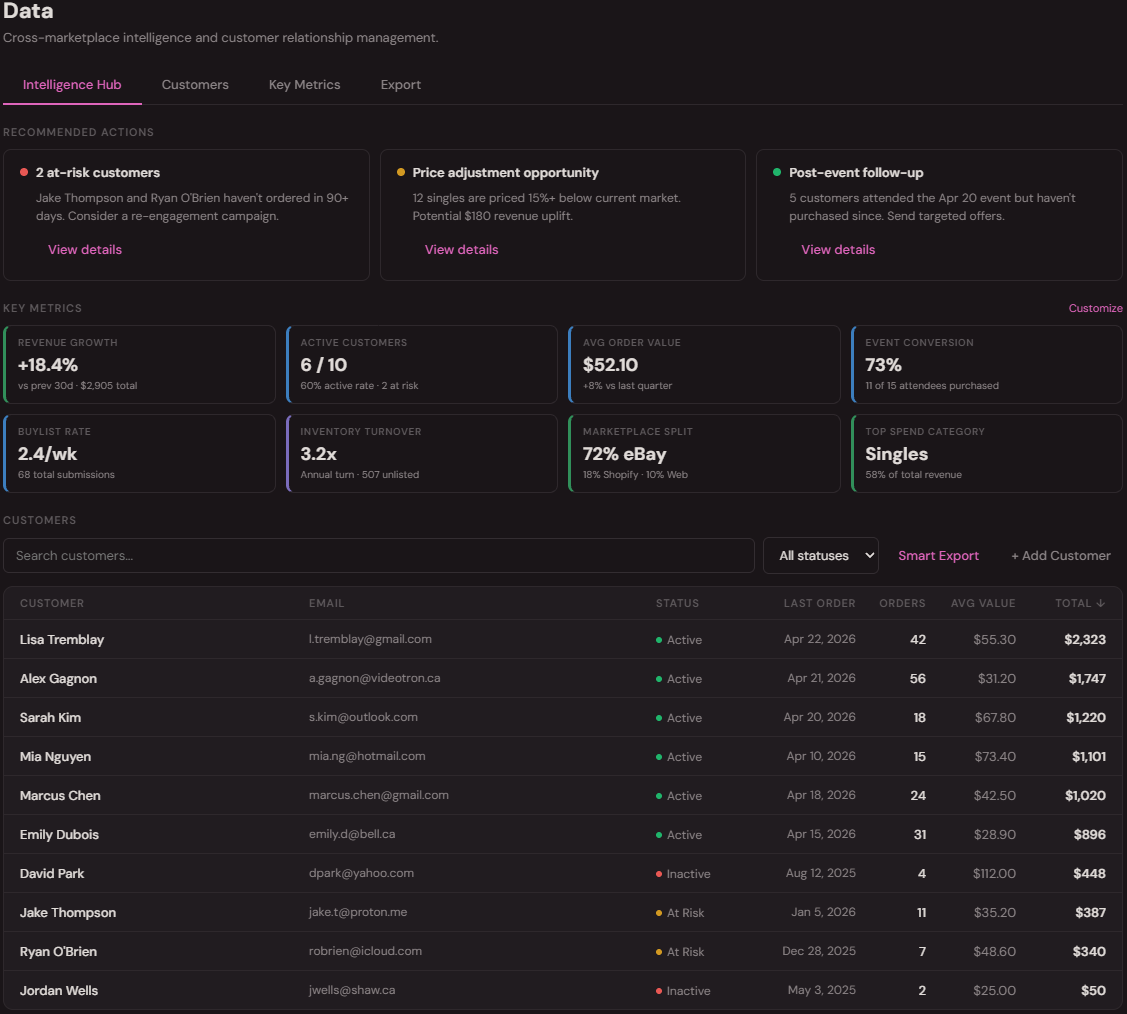Click the Dec 28, 2025 last order date
The height and width of the screenshot is (1014, 1127).
point(819,951)
